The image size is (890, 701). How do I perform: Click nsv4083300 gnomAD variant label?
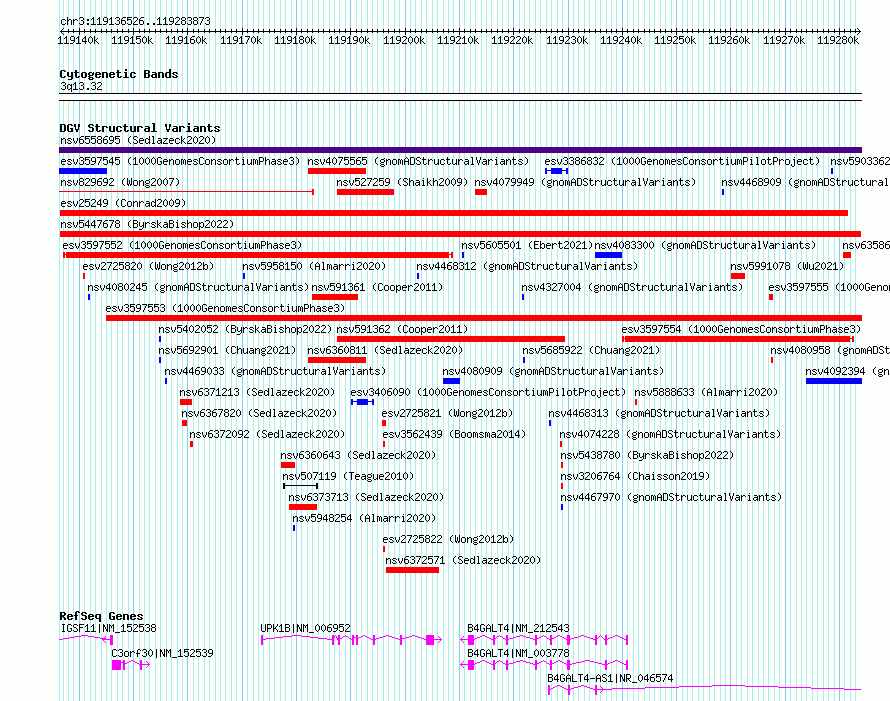click(705, 245)
